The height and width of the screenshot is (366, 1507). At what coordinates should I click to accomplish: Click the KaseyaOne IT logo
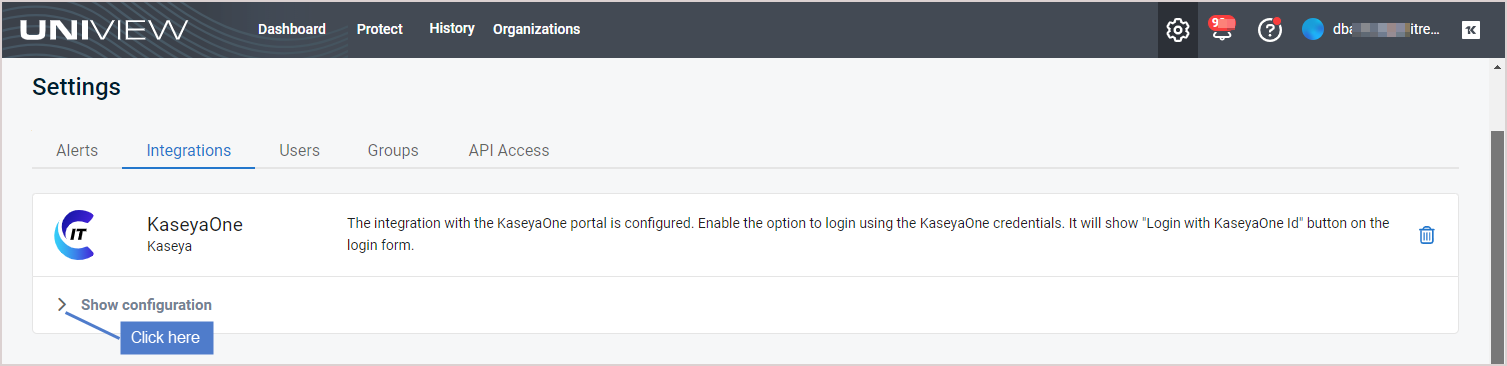[74, 235]
